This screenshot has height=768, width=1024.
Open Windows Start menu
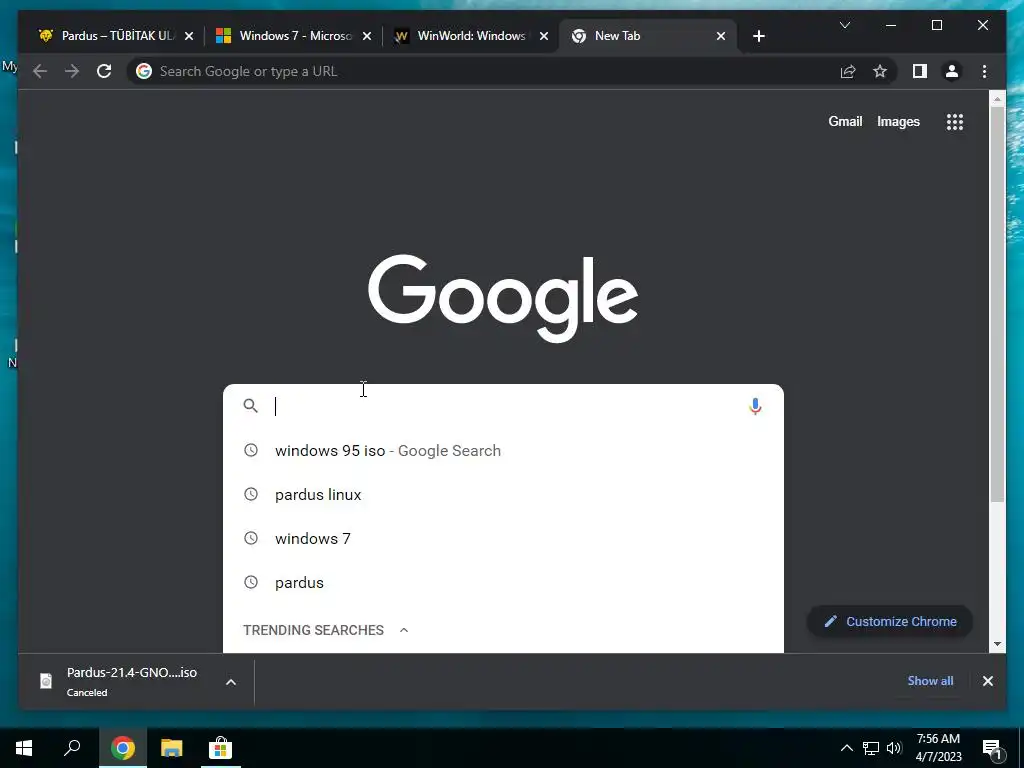(x=24, y=748)
